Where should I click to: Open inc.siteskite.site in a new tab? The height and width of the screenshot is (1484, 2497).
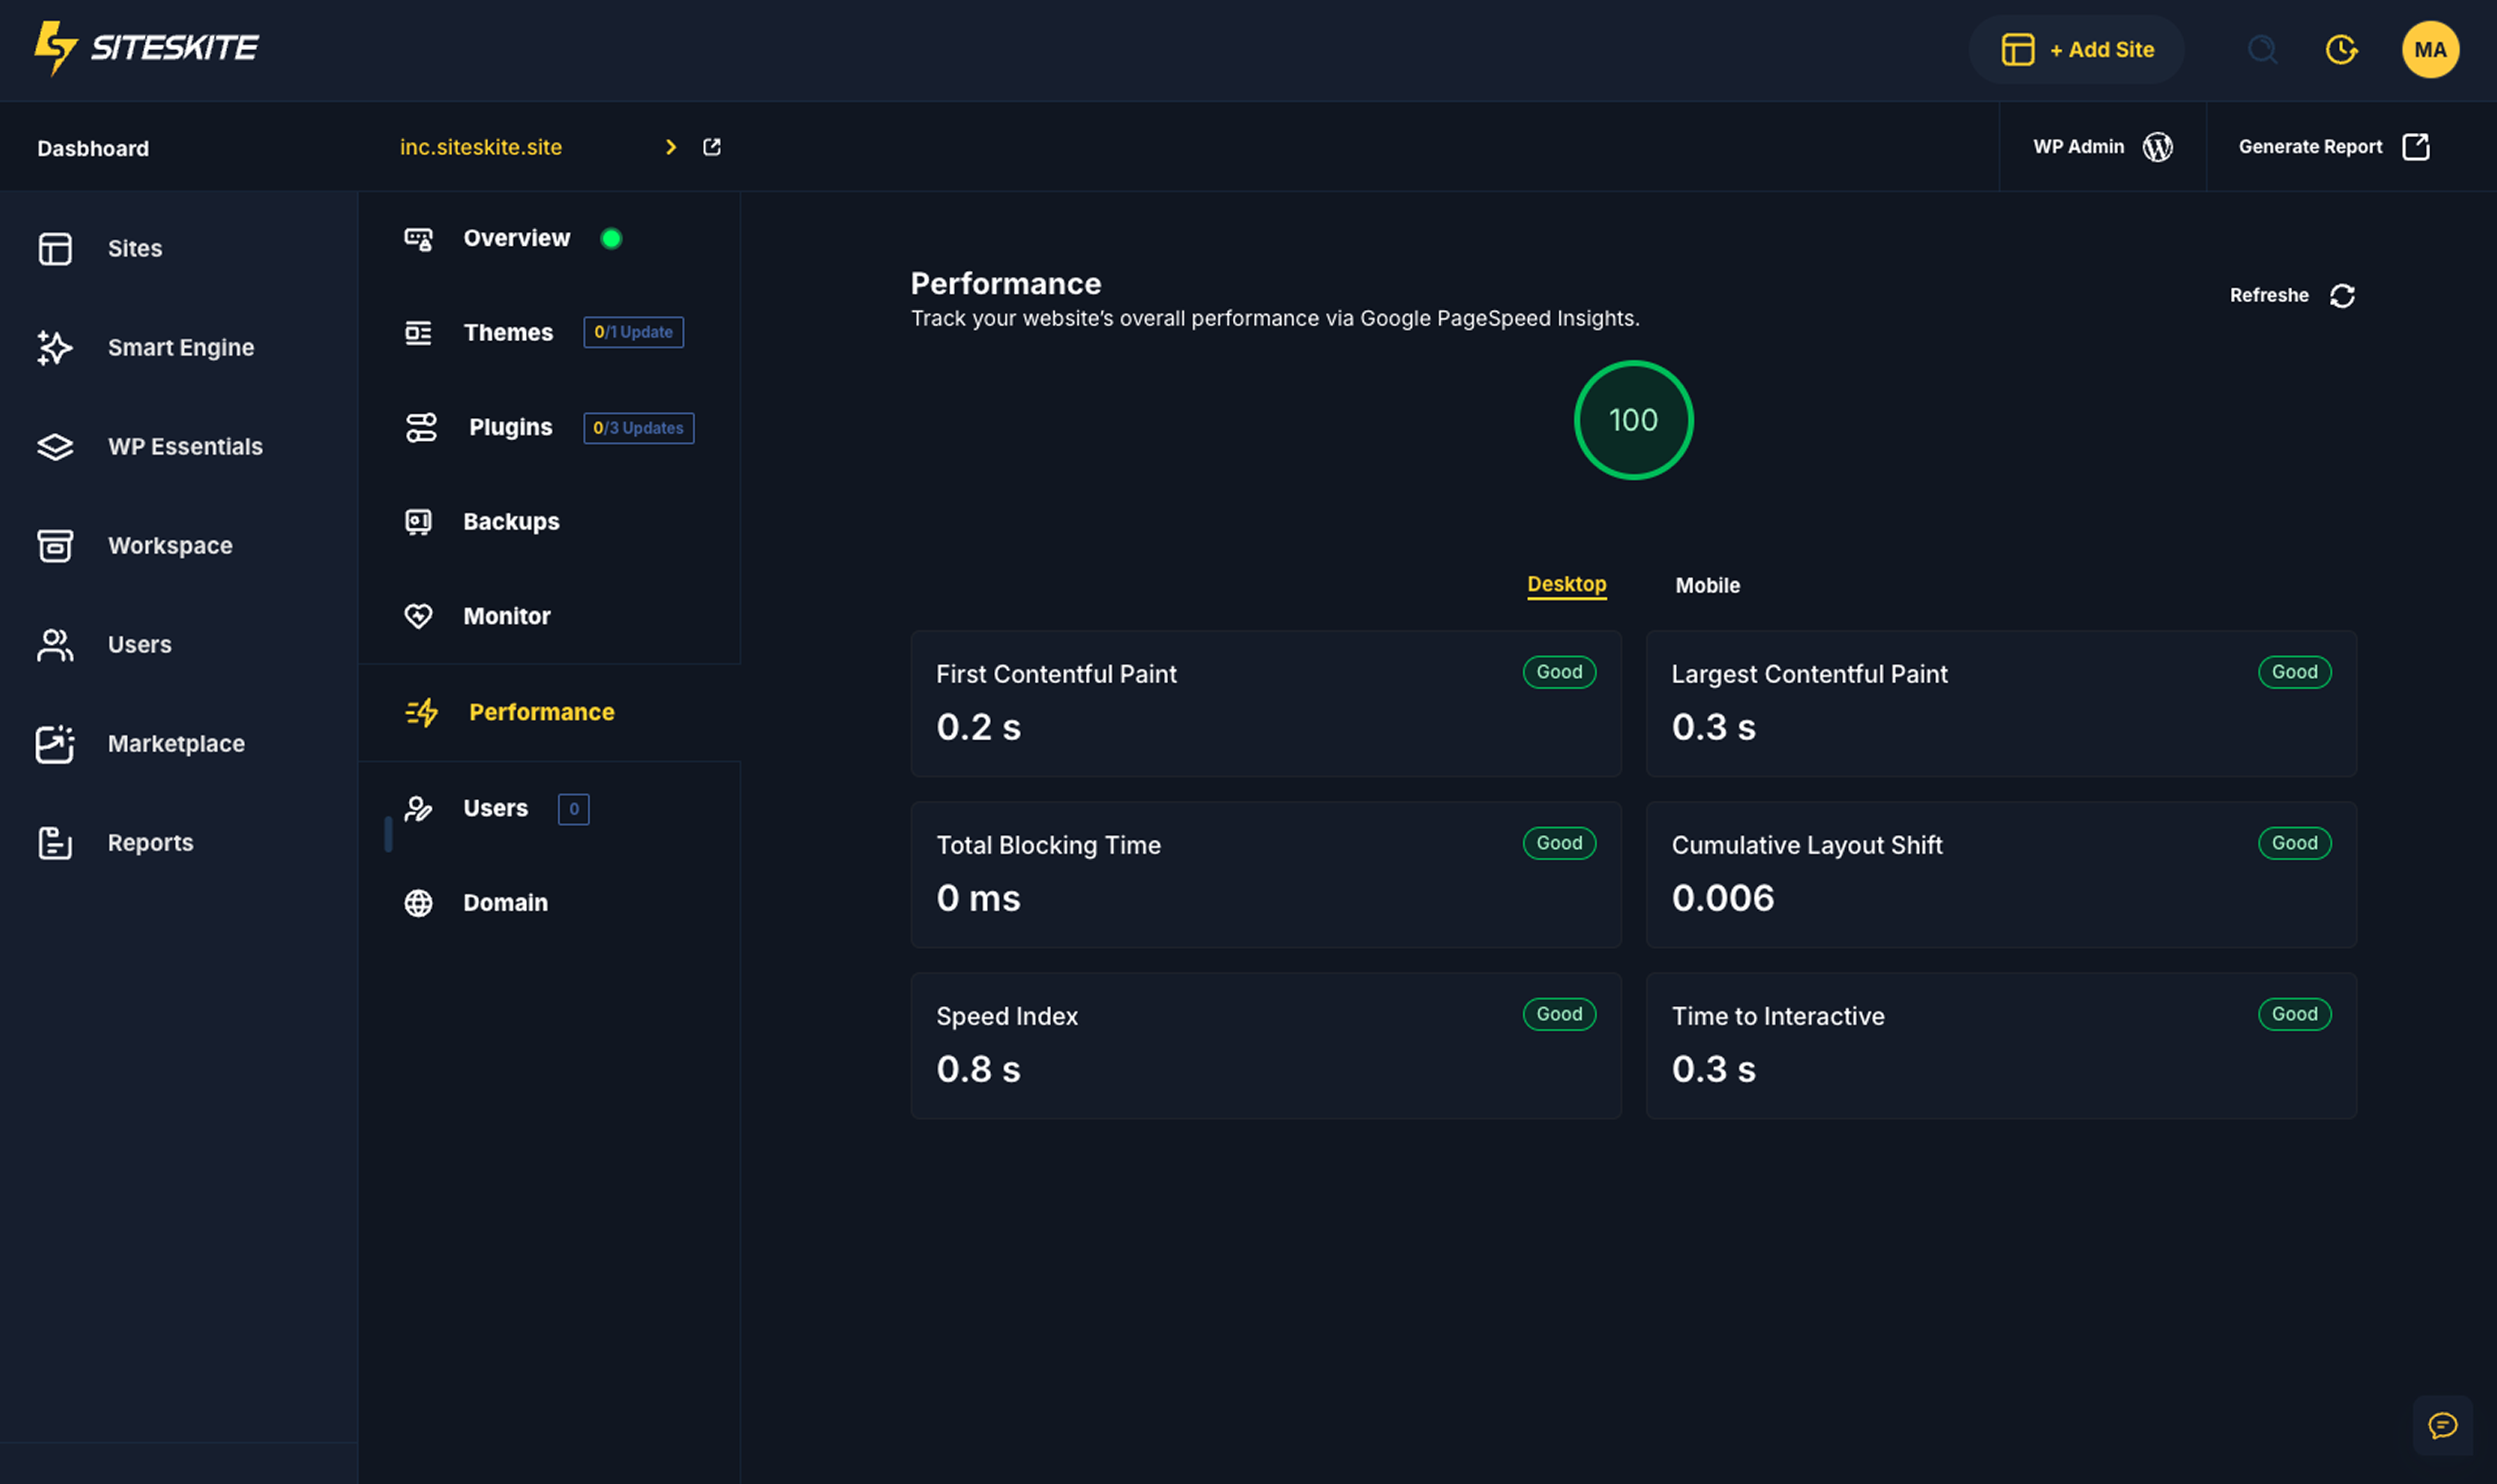[711, 146]
